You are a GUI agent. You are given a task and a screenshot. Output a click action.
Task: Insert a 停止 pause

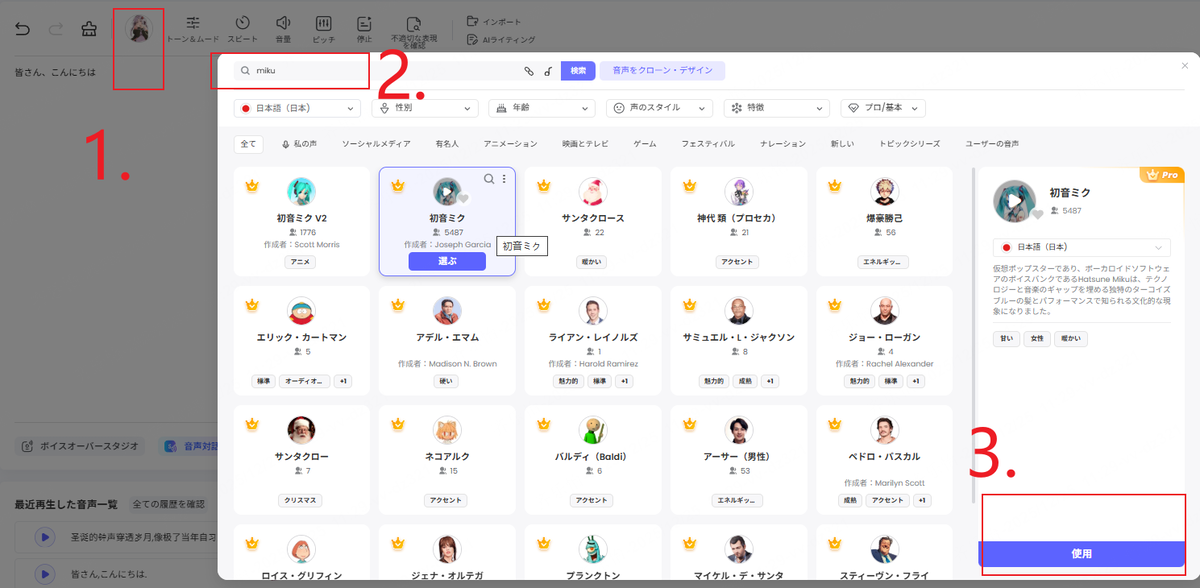pyautogui.click(x=364, y=29)
